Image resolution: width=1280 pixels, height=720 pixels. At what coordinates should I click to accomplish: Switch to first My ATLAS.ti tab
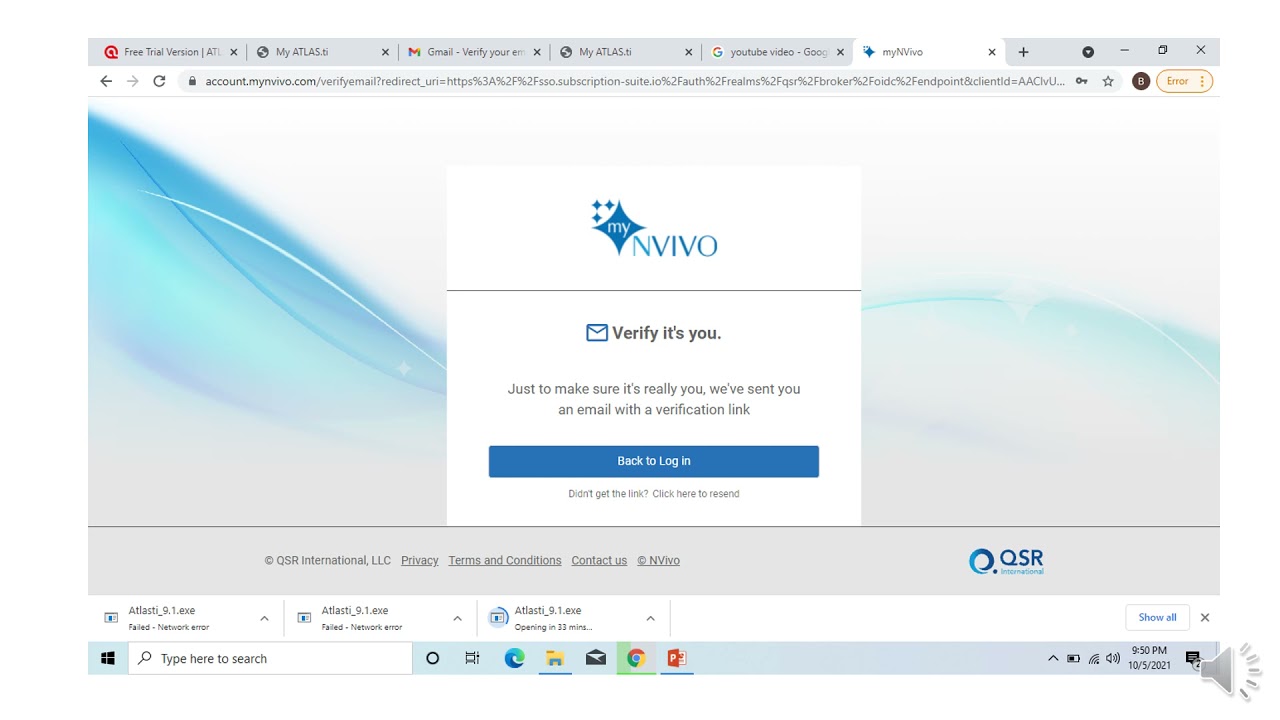(x=322, y=52)
